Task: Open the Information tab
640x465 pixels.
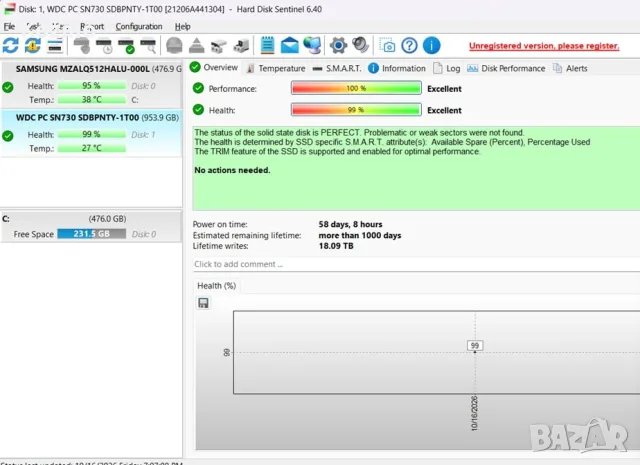Action: click(x=397, y=68)
